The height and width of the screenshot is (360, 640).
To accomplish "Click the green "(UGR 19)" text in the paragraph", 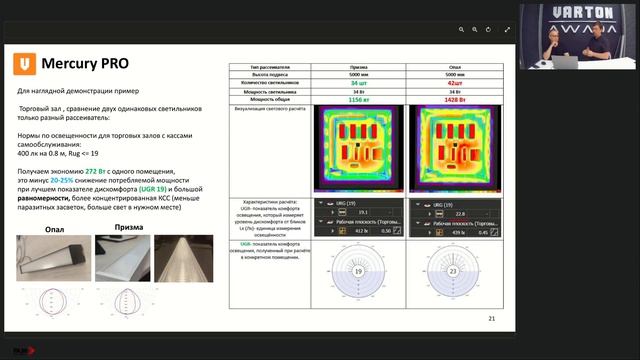I will (153, 189).
